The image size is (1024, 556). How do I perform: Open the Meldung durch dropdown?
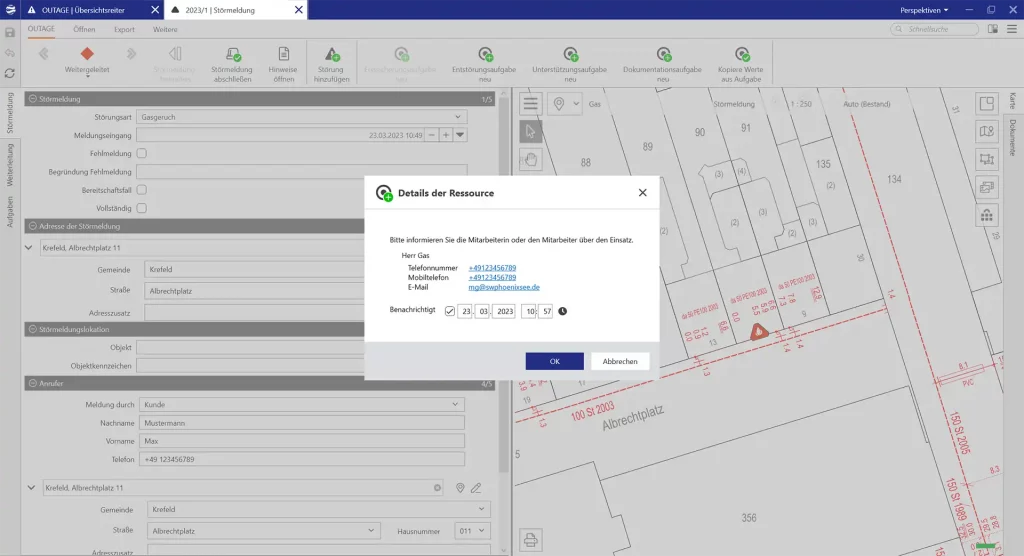[x=457, y=405]
